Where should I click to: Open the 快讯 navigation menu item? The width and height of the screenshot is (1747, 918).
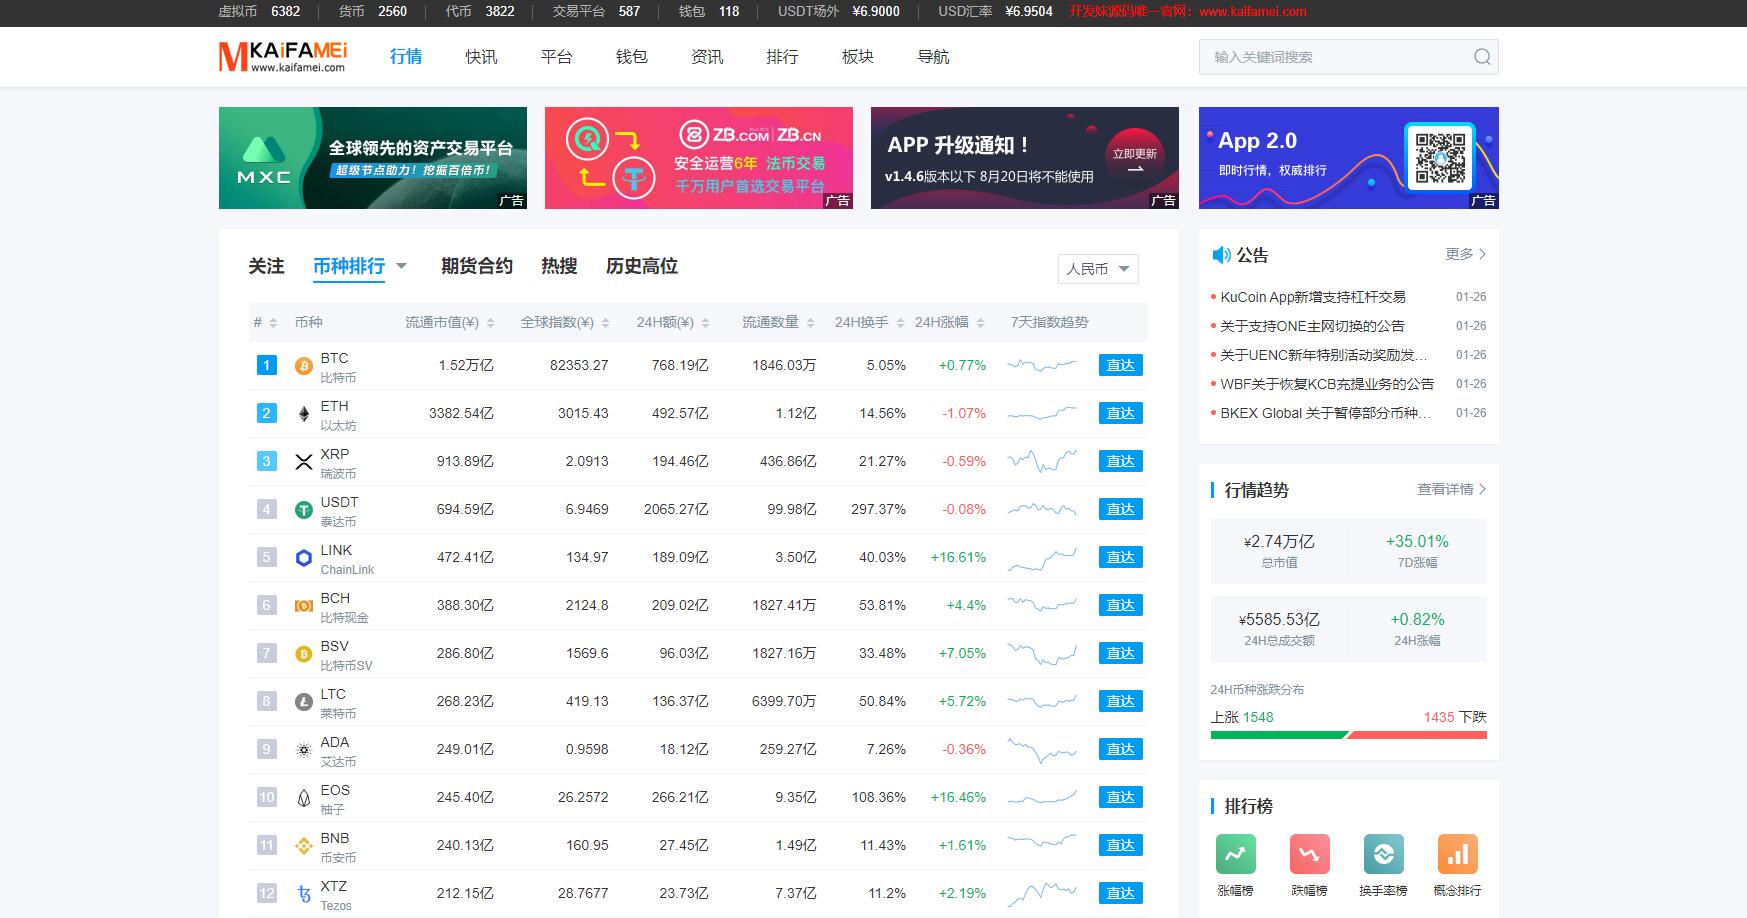pos(480,57)
